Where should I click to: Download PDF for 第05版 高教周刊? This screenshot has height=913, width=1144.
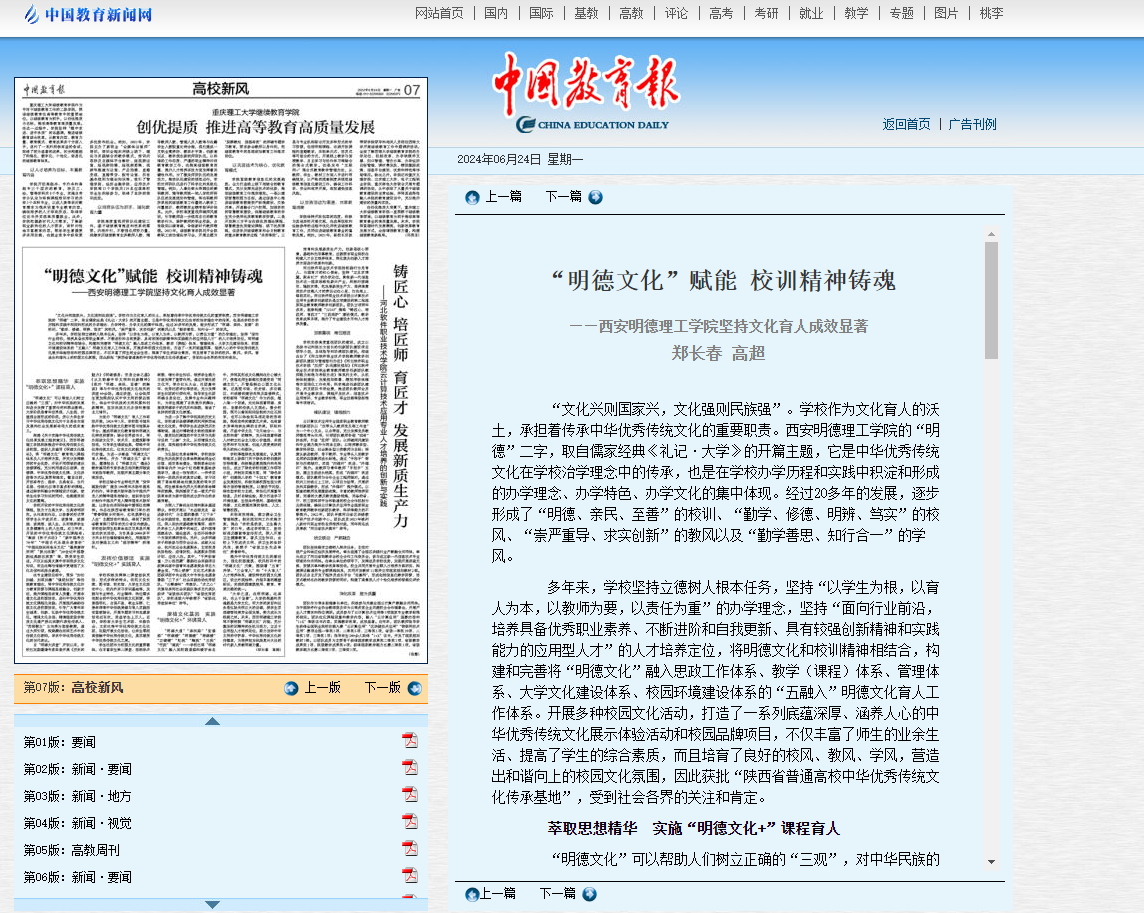pyautogui.click(x=410, y=849)
